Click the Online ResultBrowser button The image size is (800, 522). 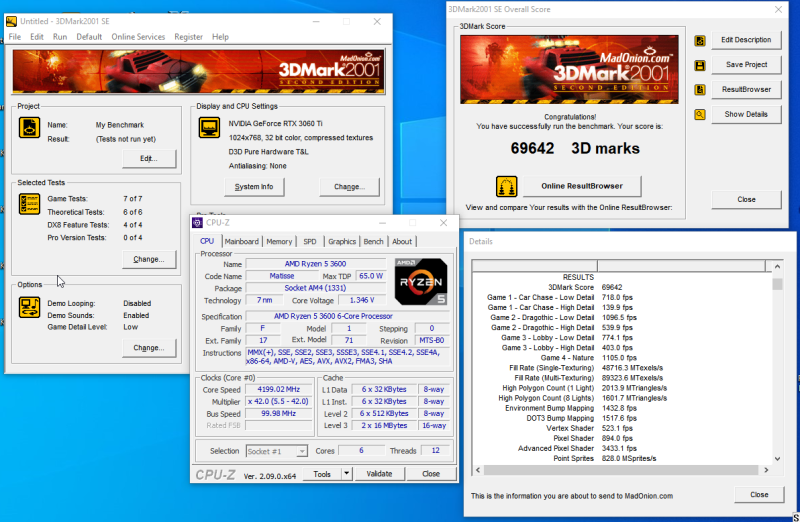point(582,186)
